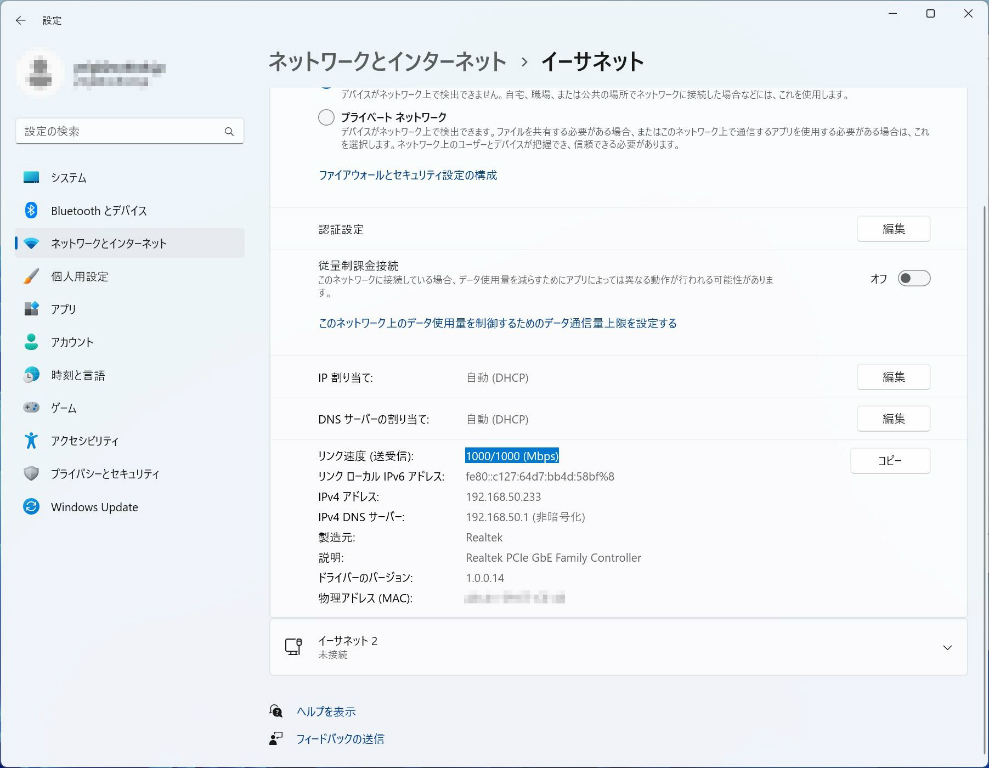Image resolution: width=989 pixels, height=768 pixels.
Task: Click the System monitor icon in sidebar
Action: (31, 178)
